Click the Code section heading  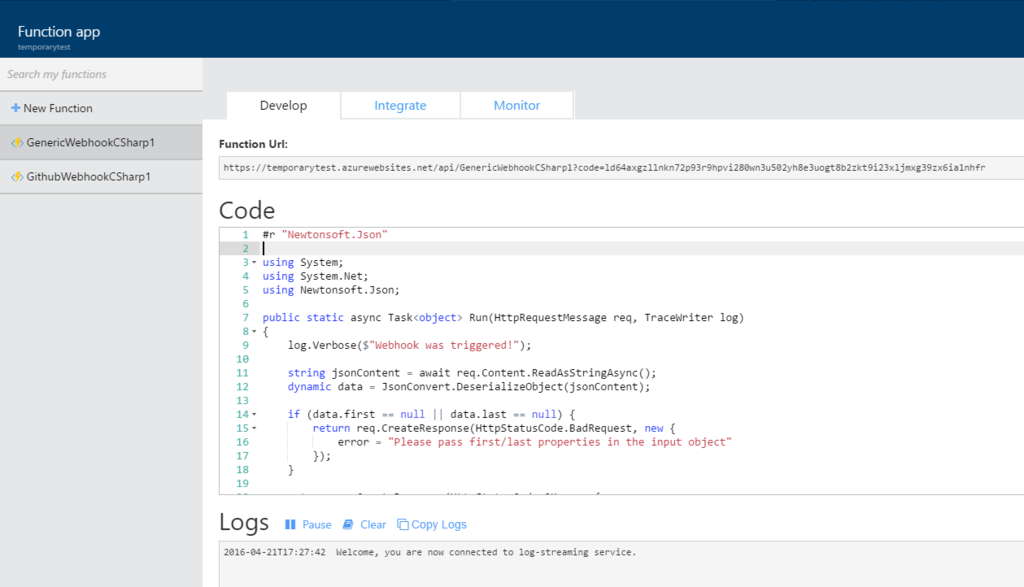click(x=247, y=210)
